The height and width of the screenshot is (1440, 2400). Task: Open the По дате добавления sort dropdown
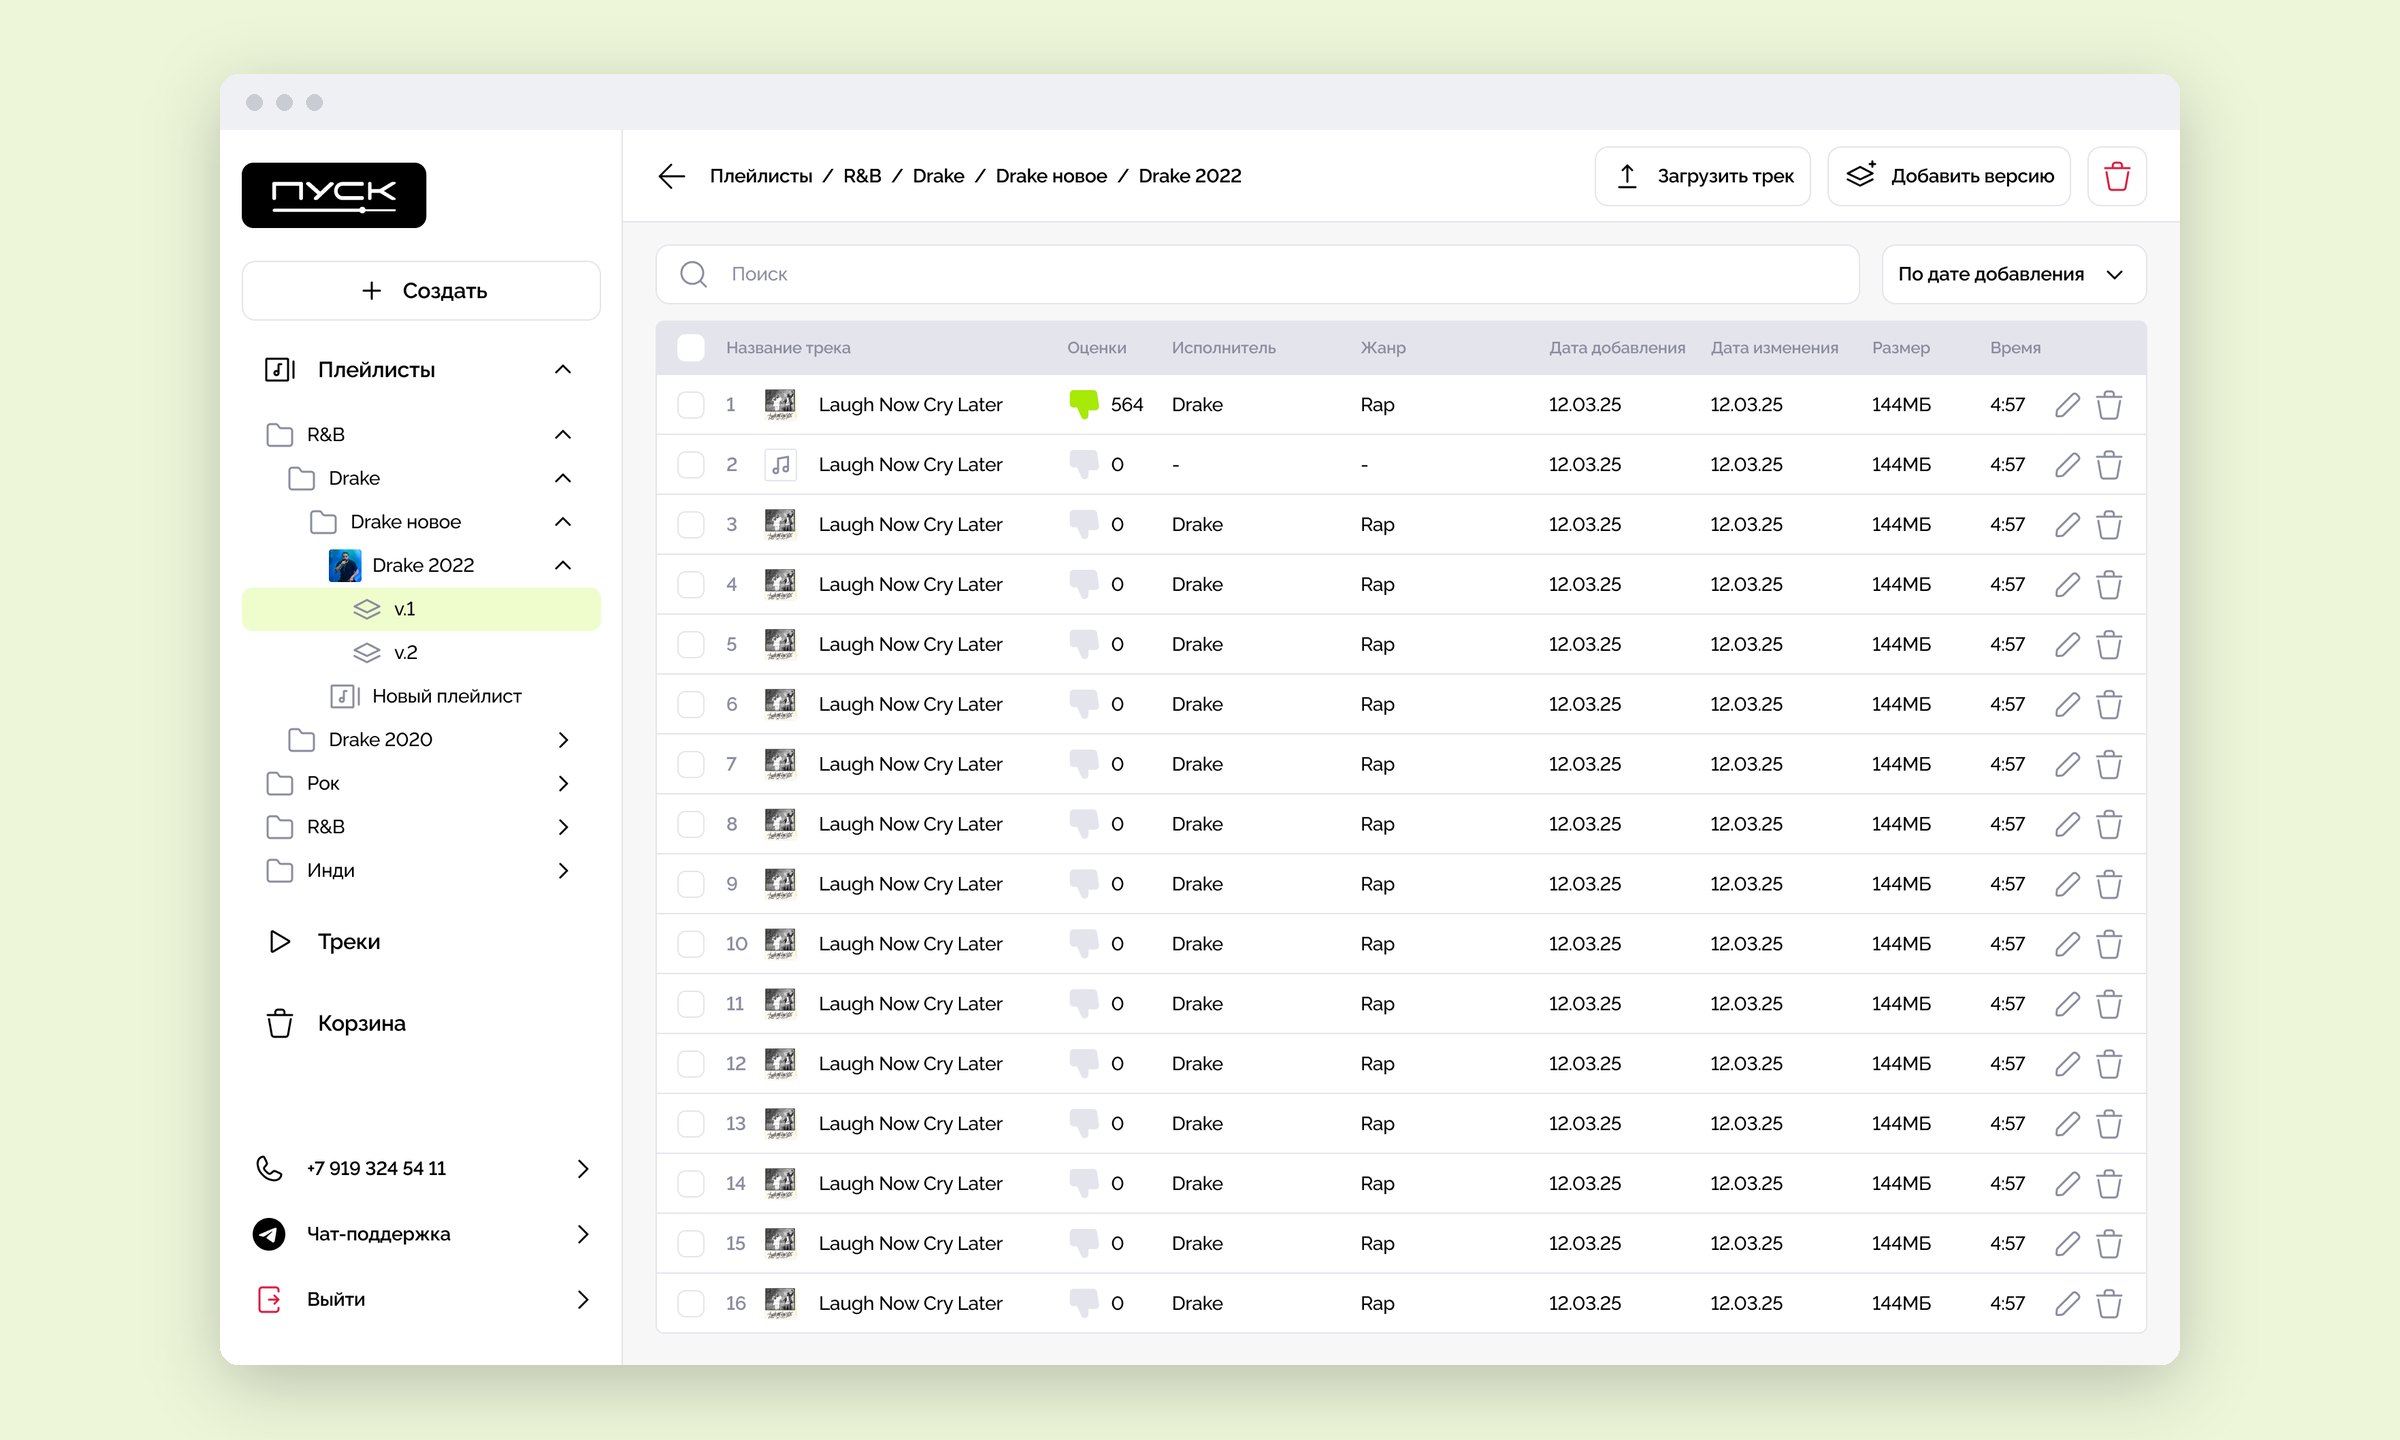(x=2014, y=275)
